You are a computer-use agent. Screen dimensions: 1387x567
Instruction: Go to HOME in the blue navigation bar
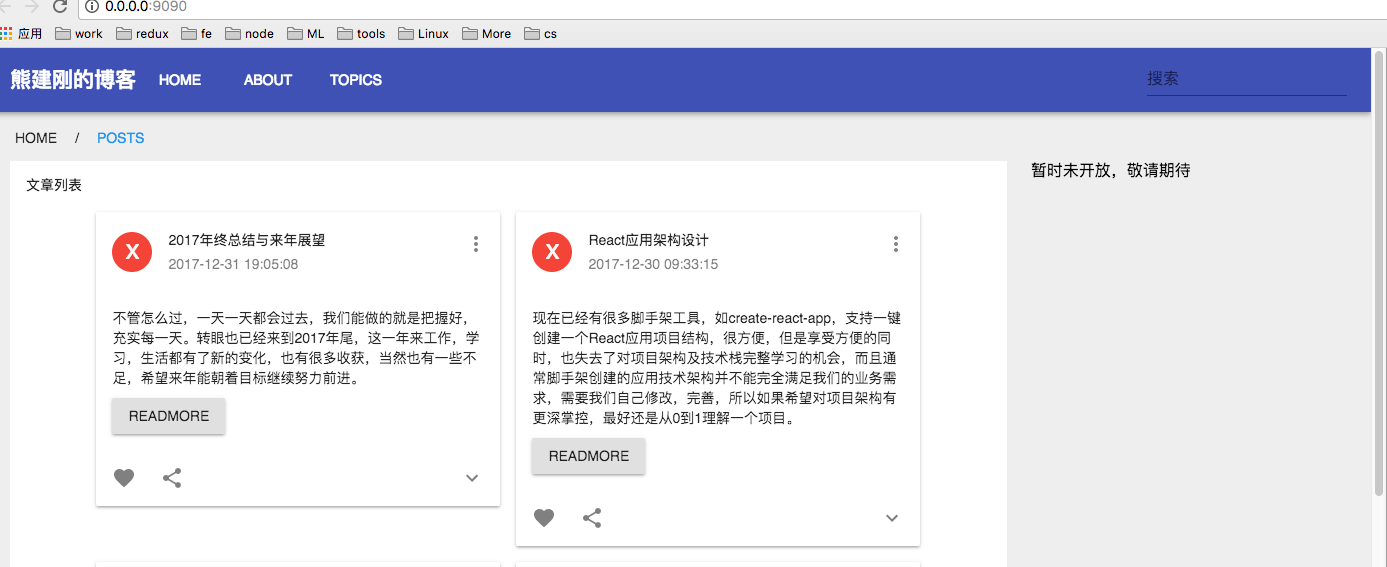pyautogui.click(x=180, y=80)
